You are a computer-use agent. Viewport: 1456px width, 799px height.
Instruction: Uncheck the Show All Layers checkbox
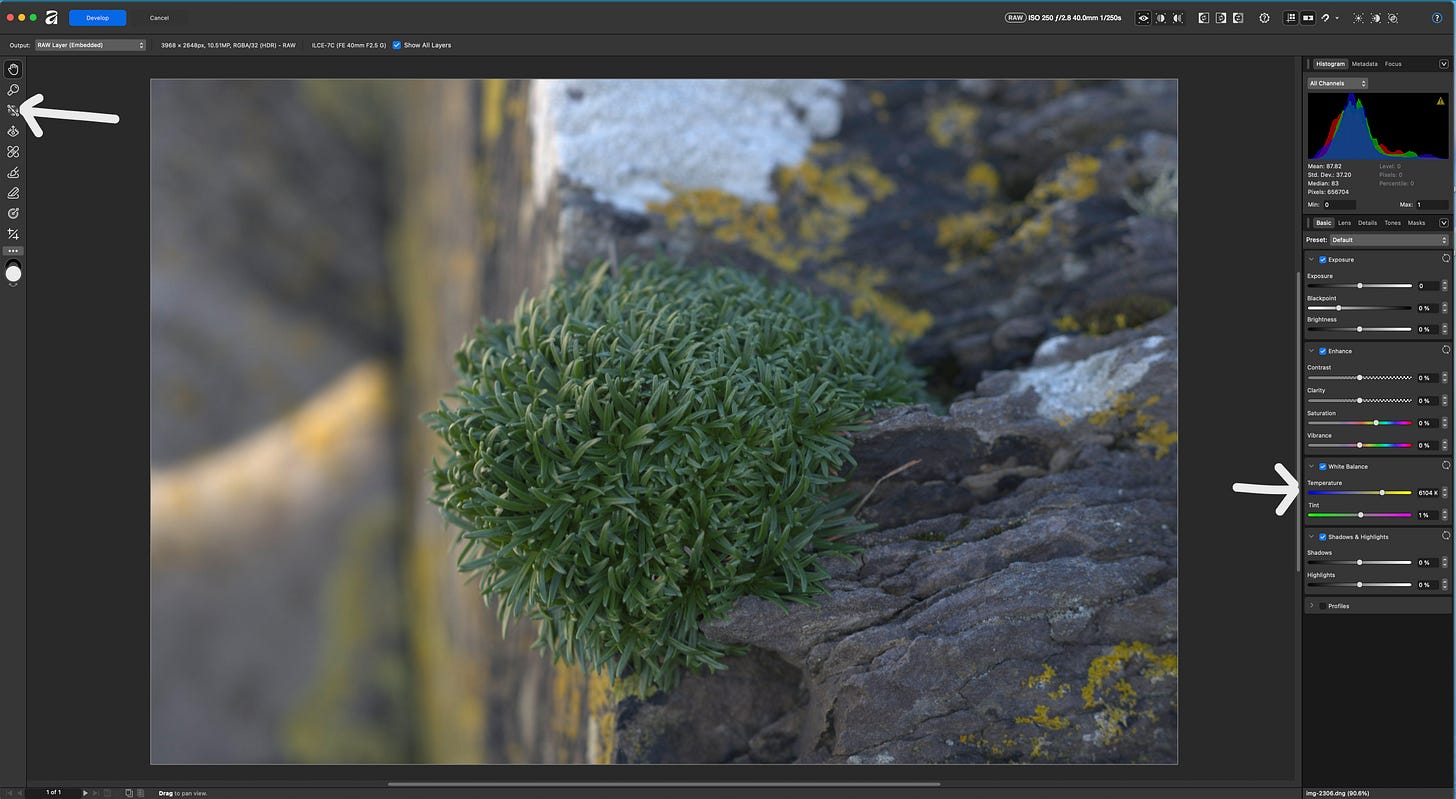pos(397,45)
